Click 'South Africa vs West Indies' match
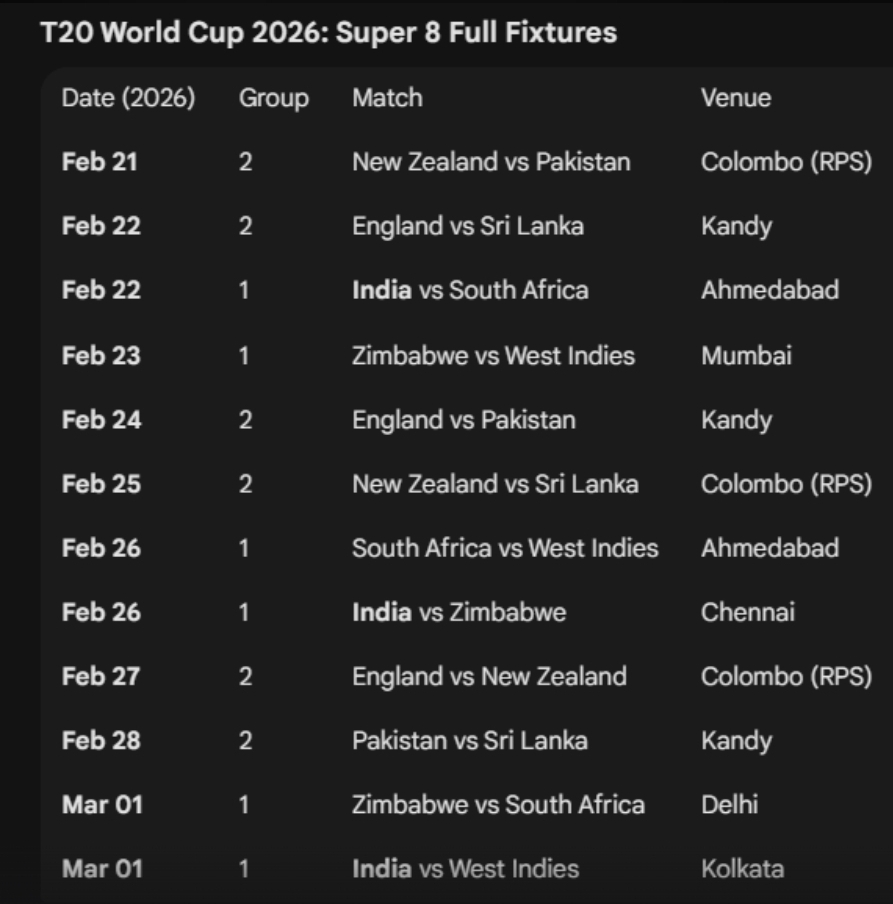The image size is (893, 904). pos(505,548)
